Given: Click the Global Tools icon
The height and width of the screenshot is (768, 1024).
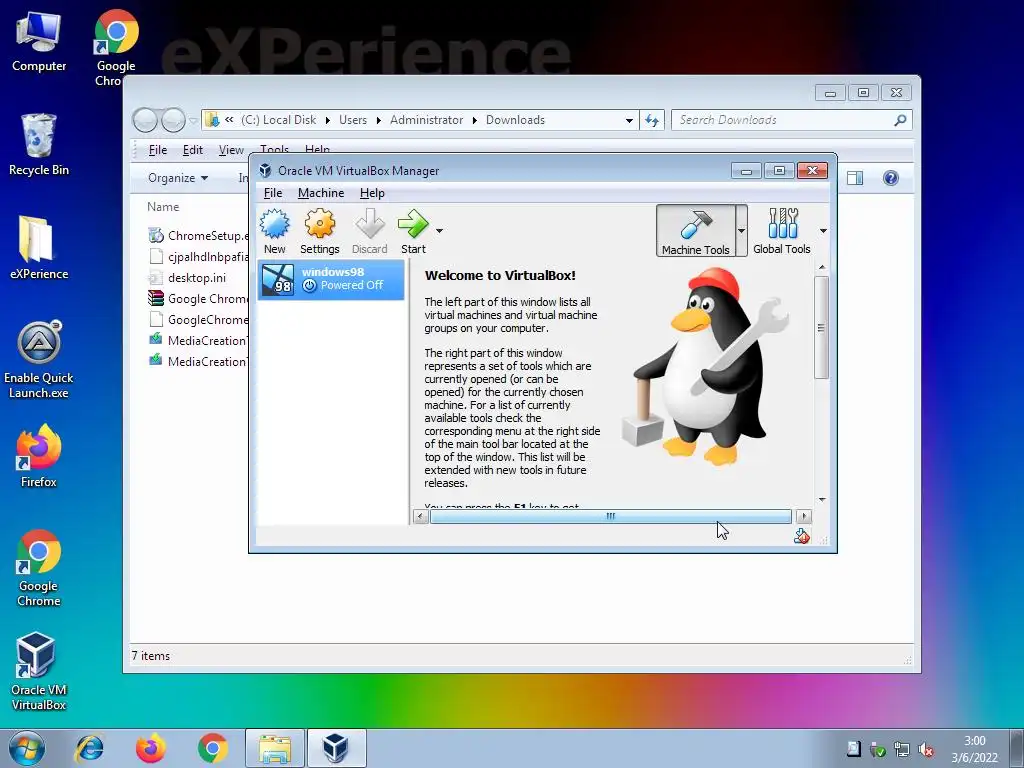Looking at the screenshot, I should click(782, 231).
